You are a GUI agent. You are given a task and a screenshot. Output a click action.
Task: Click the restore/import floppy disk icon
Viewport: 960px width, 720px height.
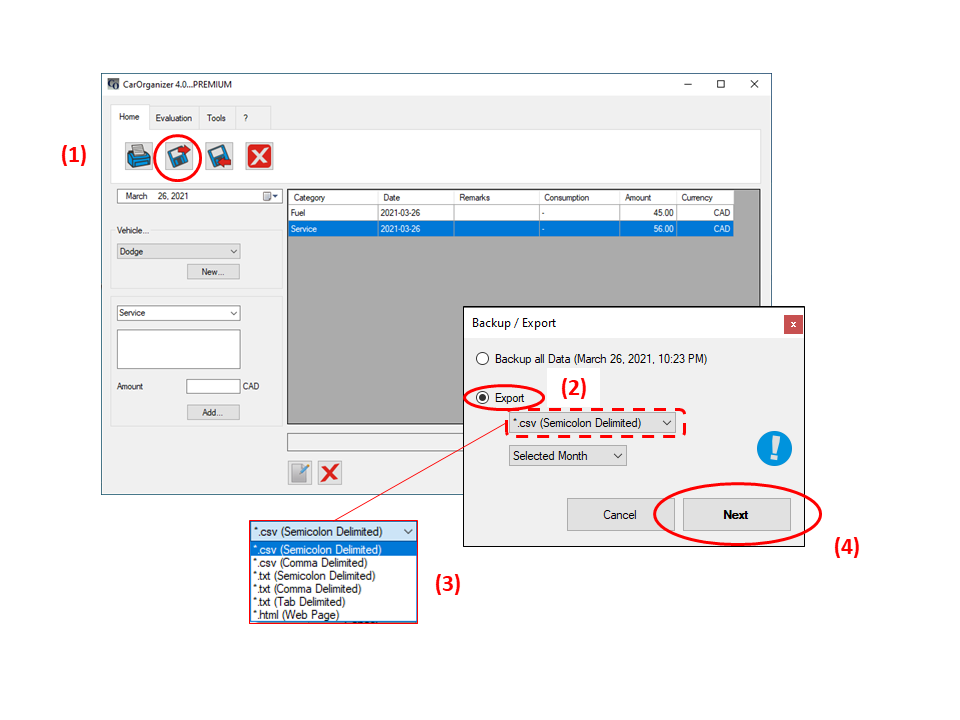click(219, 156)
